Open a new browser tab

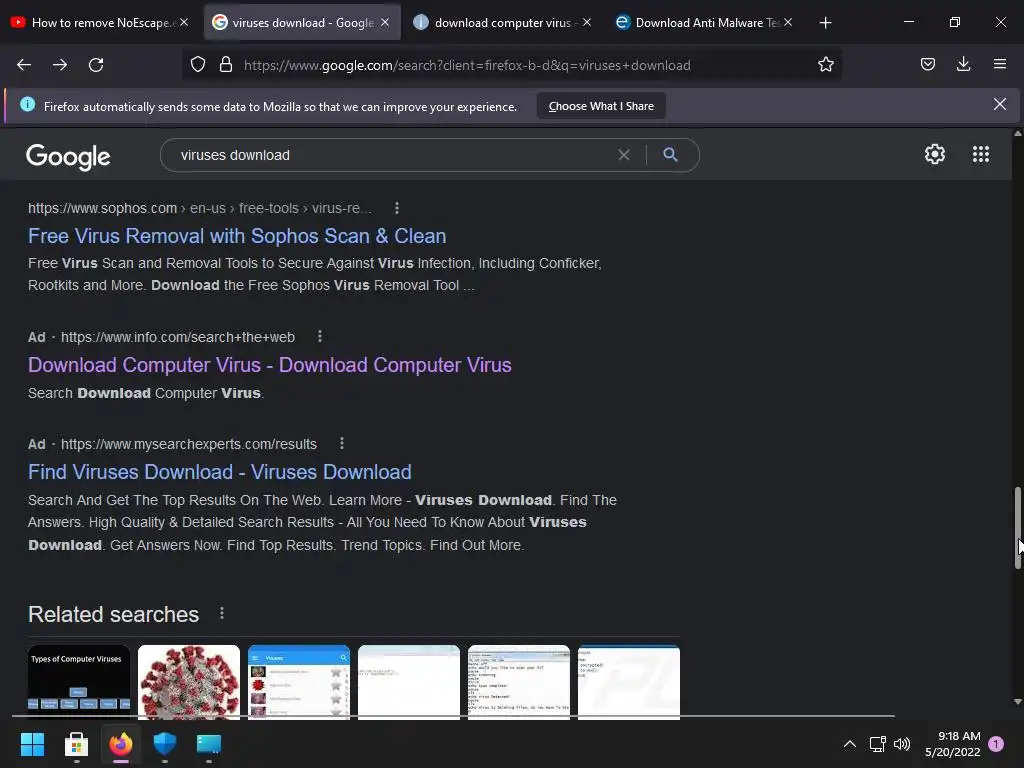[825, 23]
